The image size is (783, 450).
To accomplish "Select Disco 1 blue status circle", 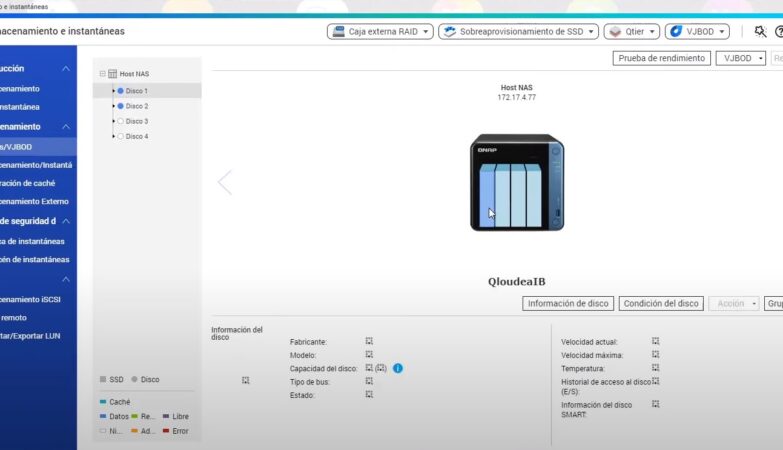I will pyautogui.click(x=120, y=91).
